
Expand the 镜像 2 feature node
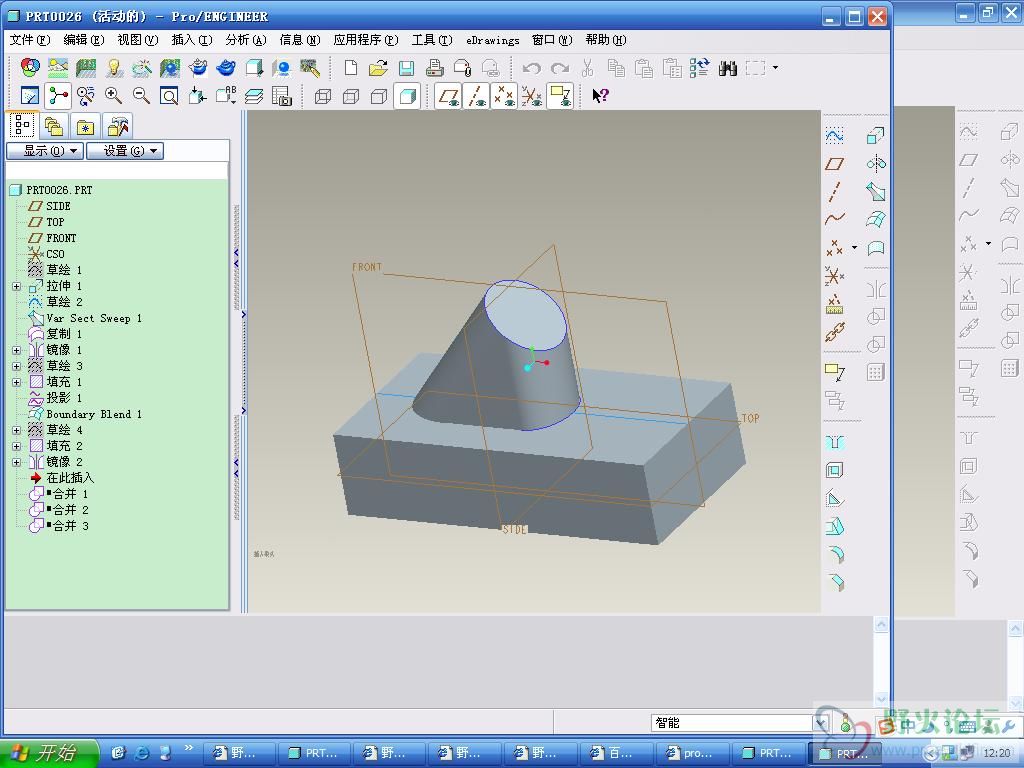[x=17, y=462]
